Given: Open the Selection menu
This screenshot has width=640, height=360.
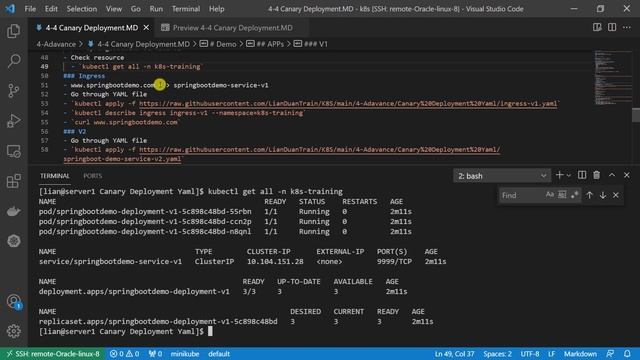Looking at the screenshot, I should click(82, 9).
